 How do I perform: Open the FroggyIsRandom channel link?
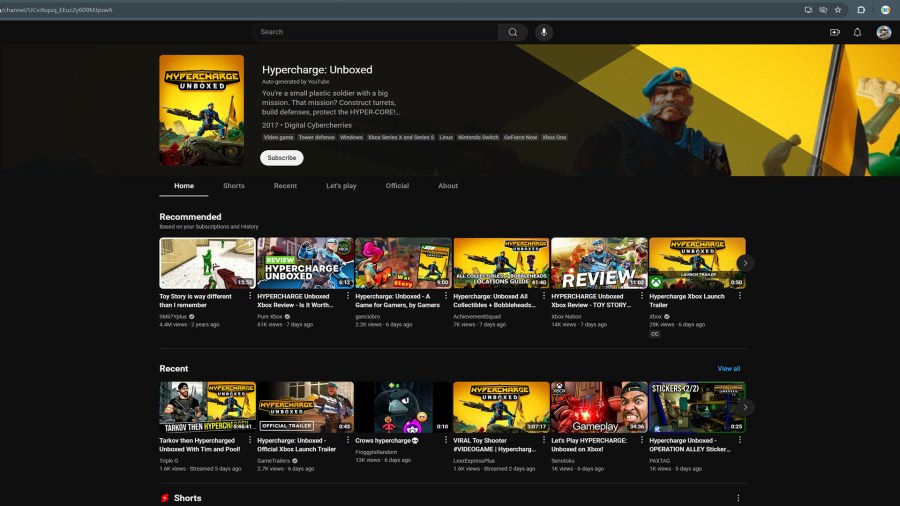[376, 452]
